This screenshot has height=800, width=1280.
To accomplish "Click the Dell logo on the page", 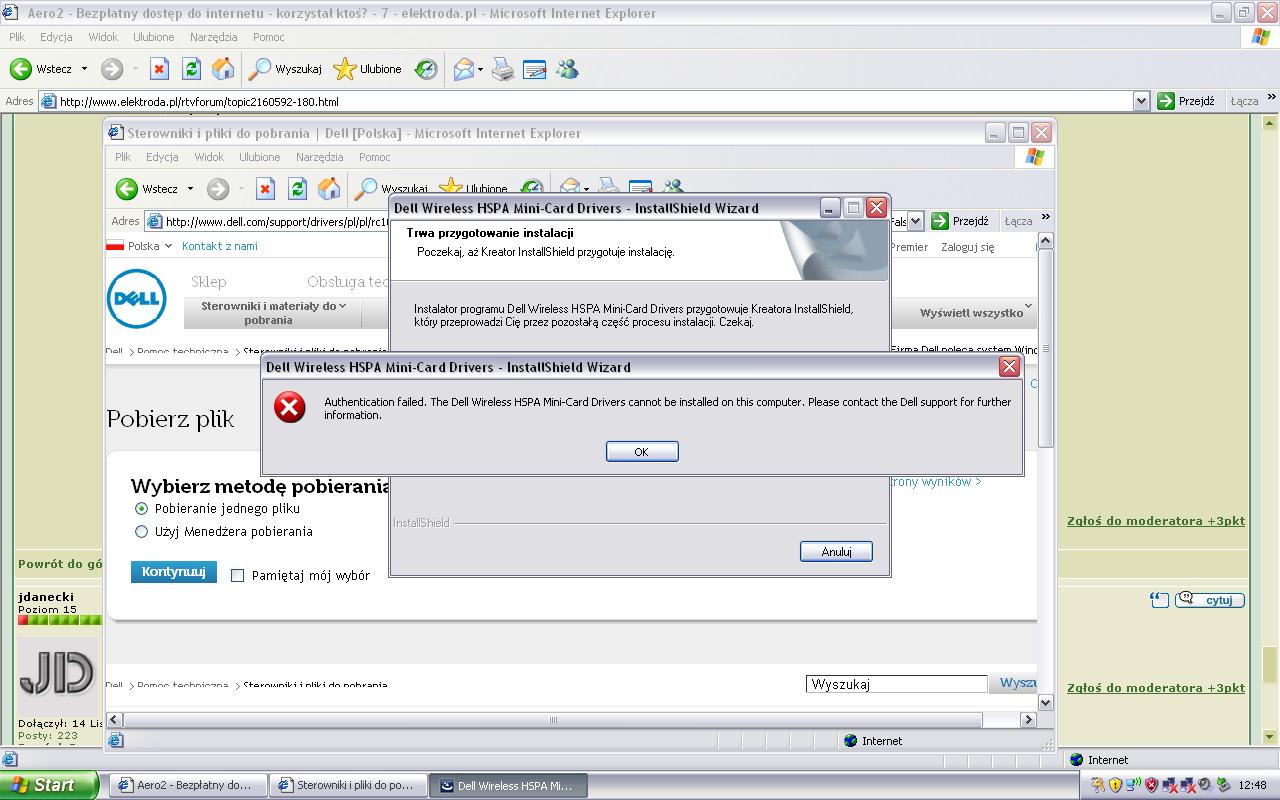I will point(137,299).
